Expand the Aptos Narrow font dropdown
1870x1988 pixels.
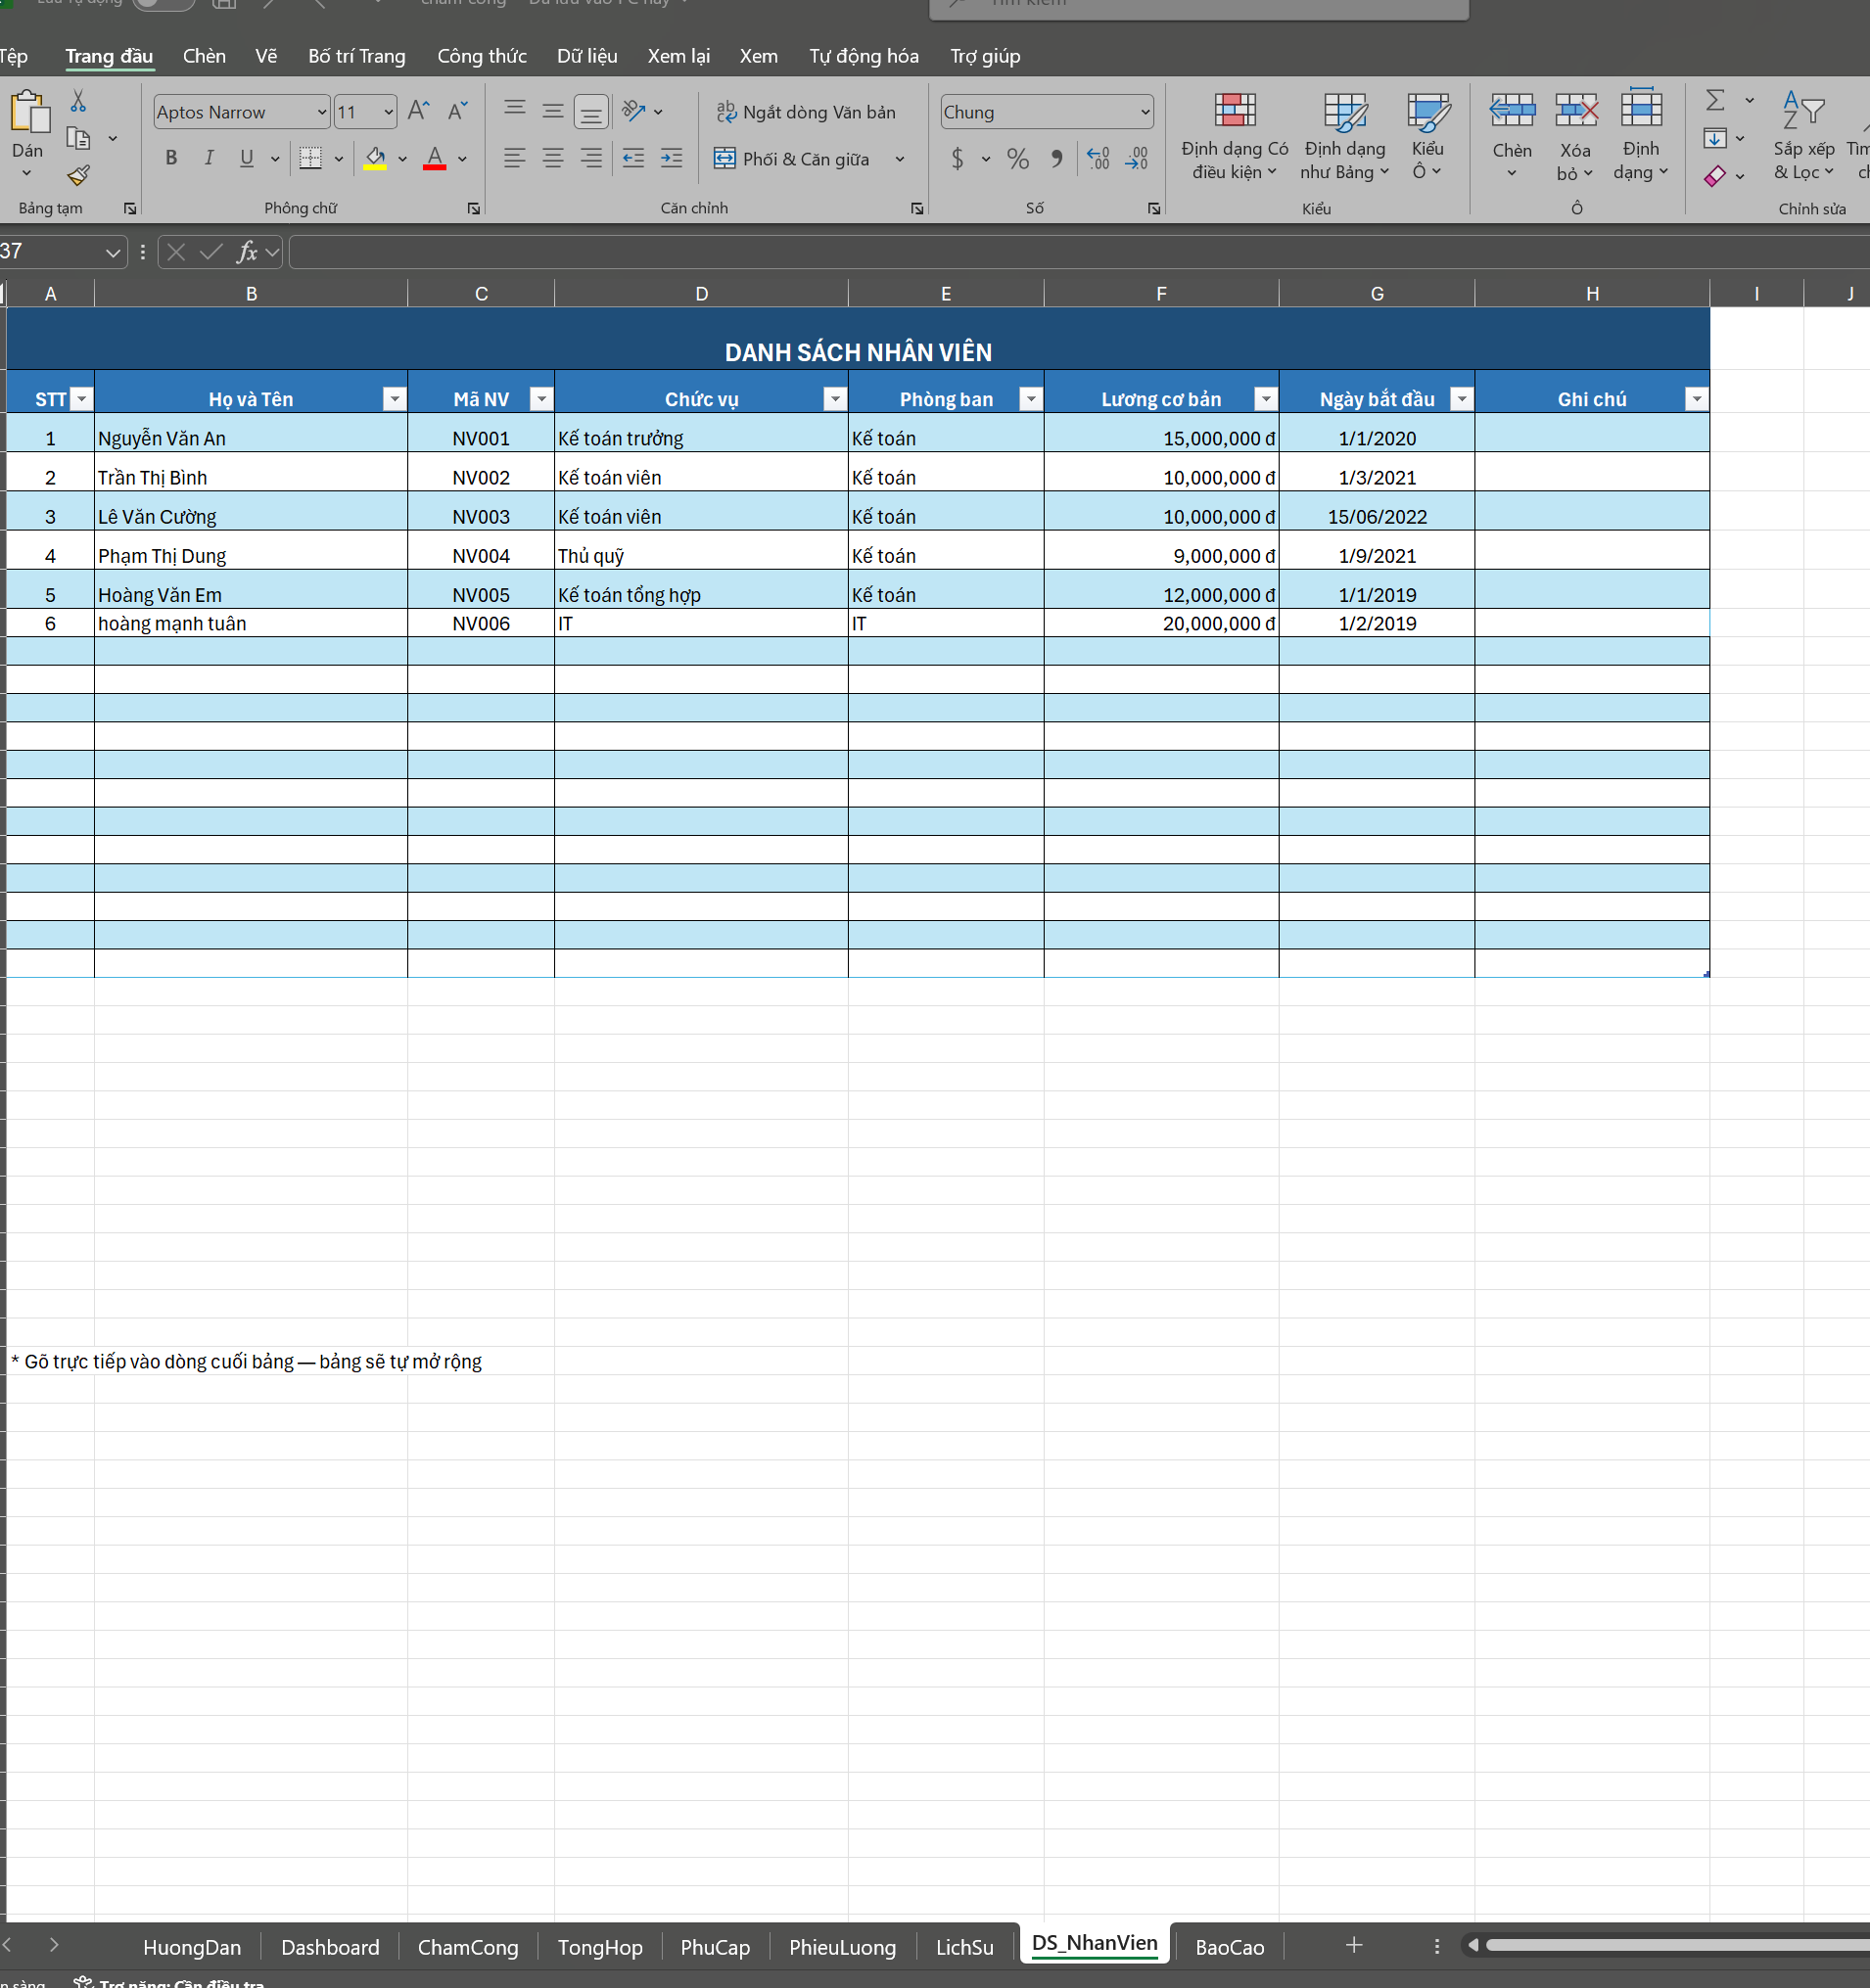(321, 112)
